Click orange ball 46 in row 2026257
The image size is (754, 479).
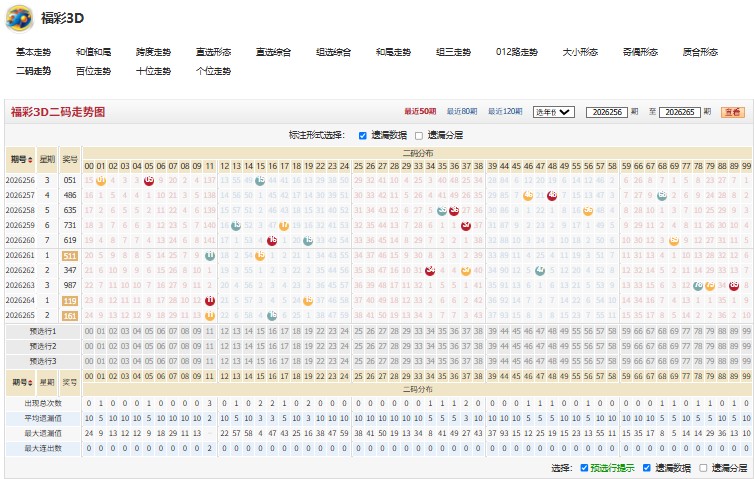coord(528,196)
